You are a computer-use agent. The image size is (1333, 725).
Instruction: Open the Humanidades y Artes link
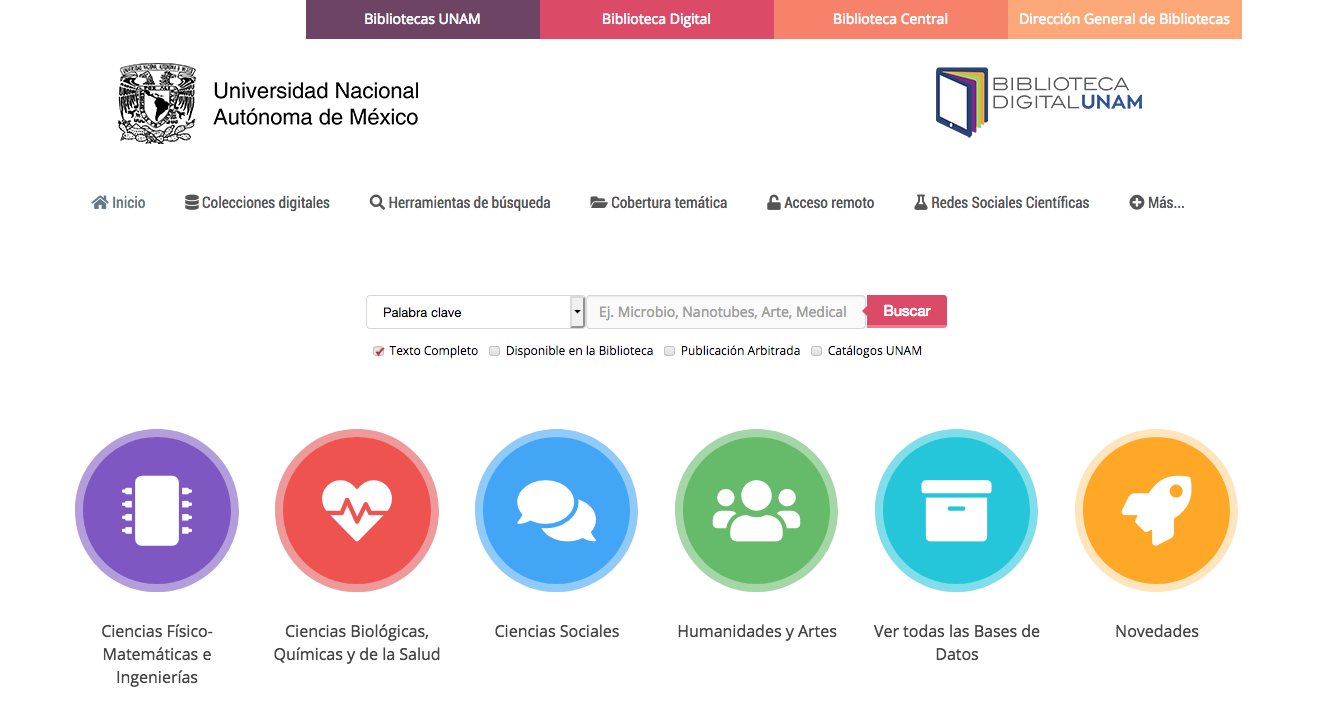tap(757, 632)
